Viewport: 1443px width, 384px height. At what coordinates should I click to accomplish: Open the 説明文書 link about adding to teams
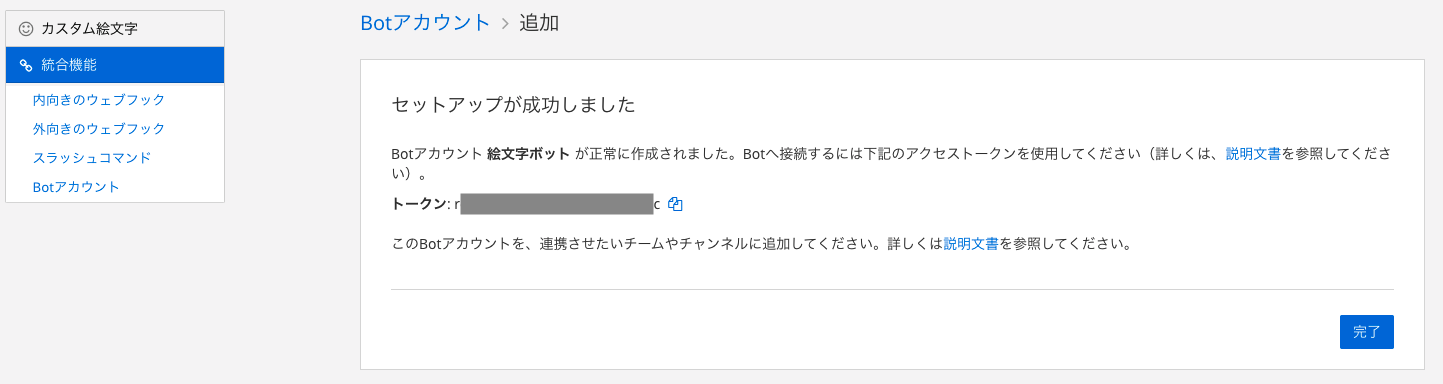[x=971, y=243]
